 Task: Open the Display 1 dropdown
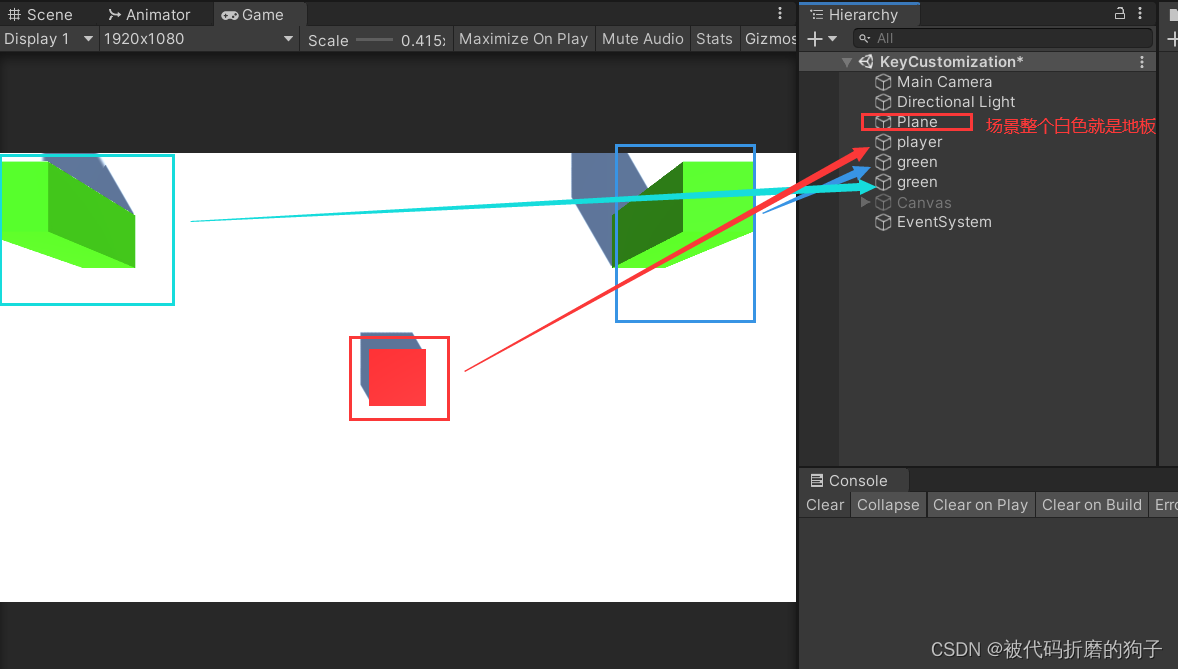pos(49,38)
